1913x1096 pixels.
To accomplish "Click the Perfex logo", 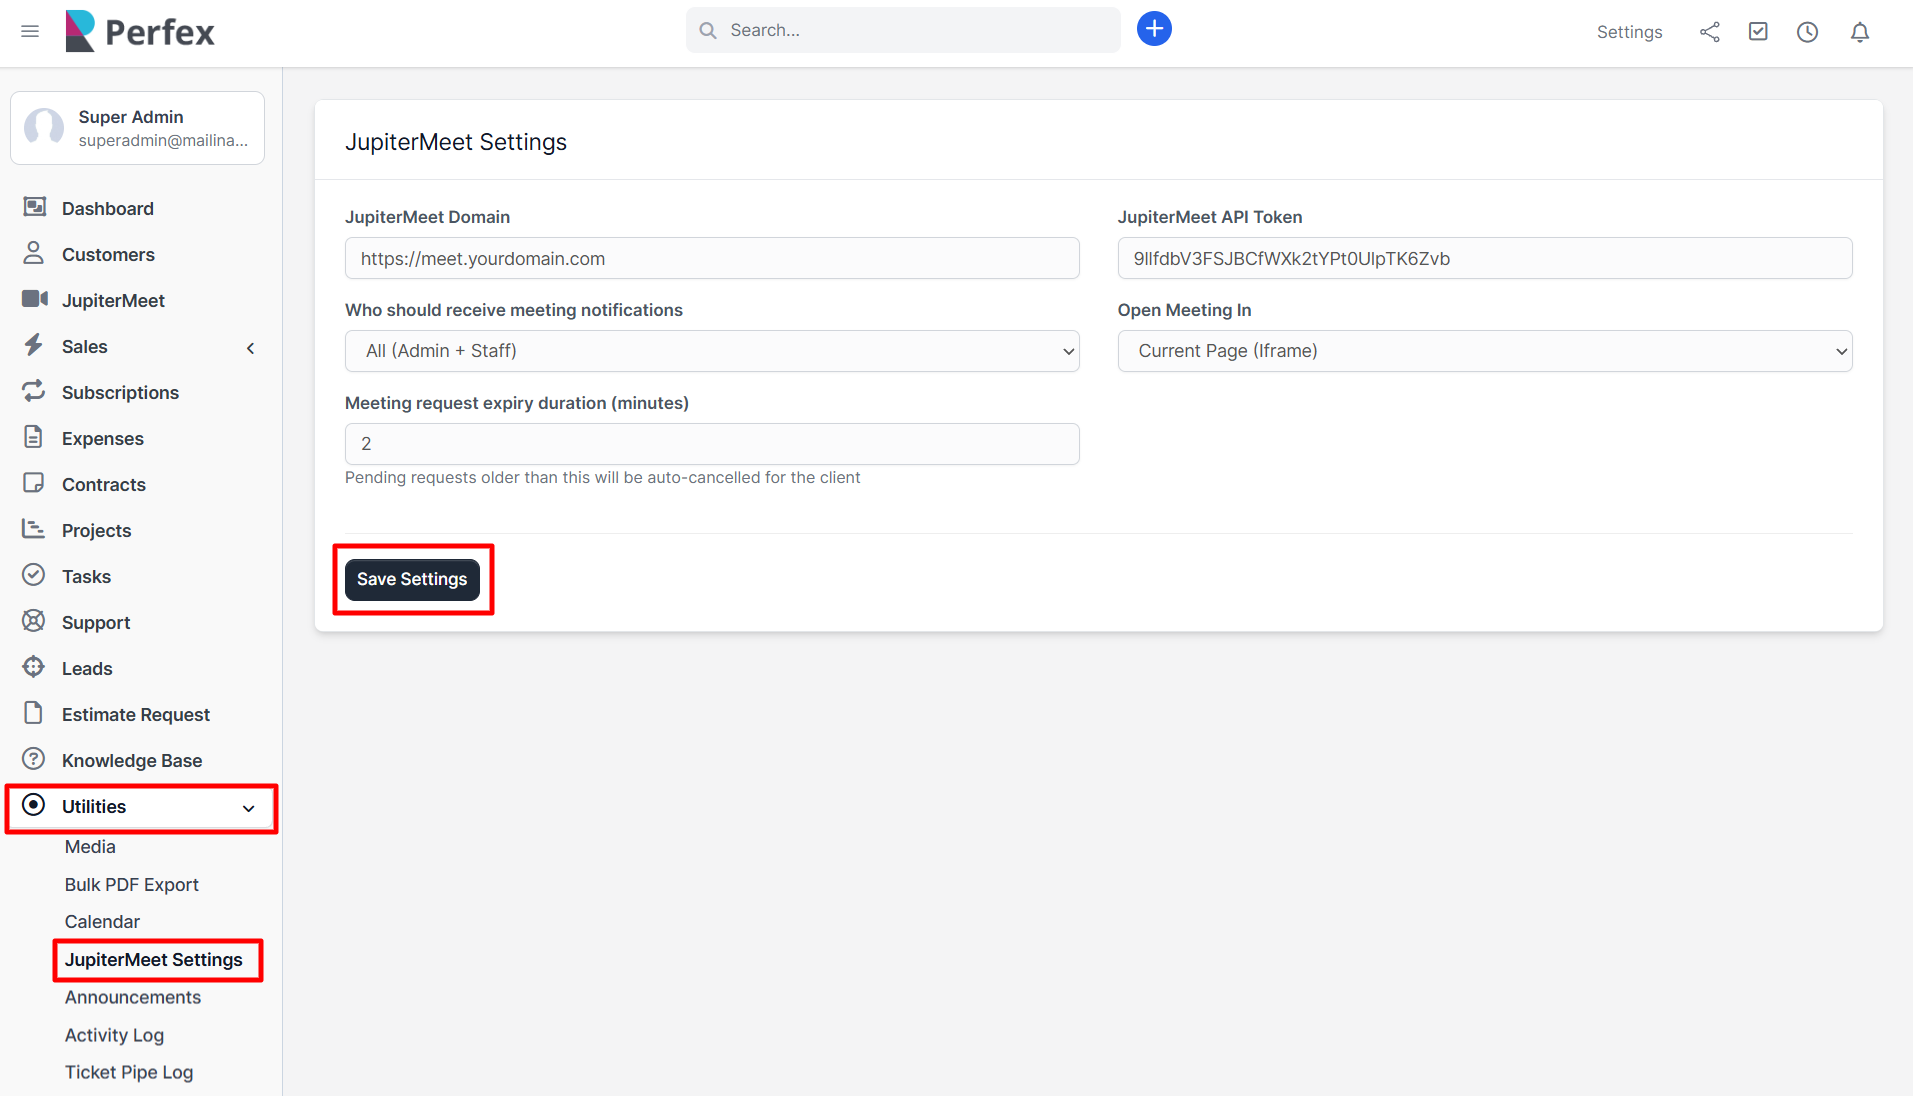I will (140, 31).
